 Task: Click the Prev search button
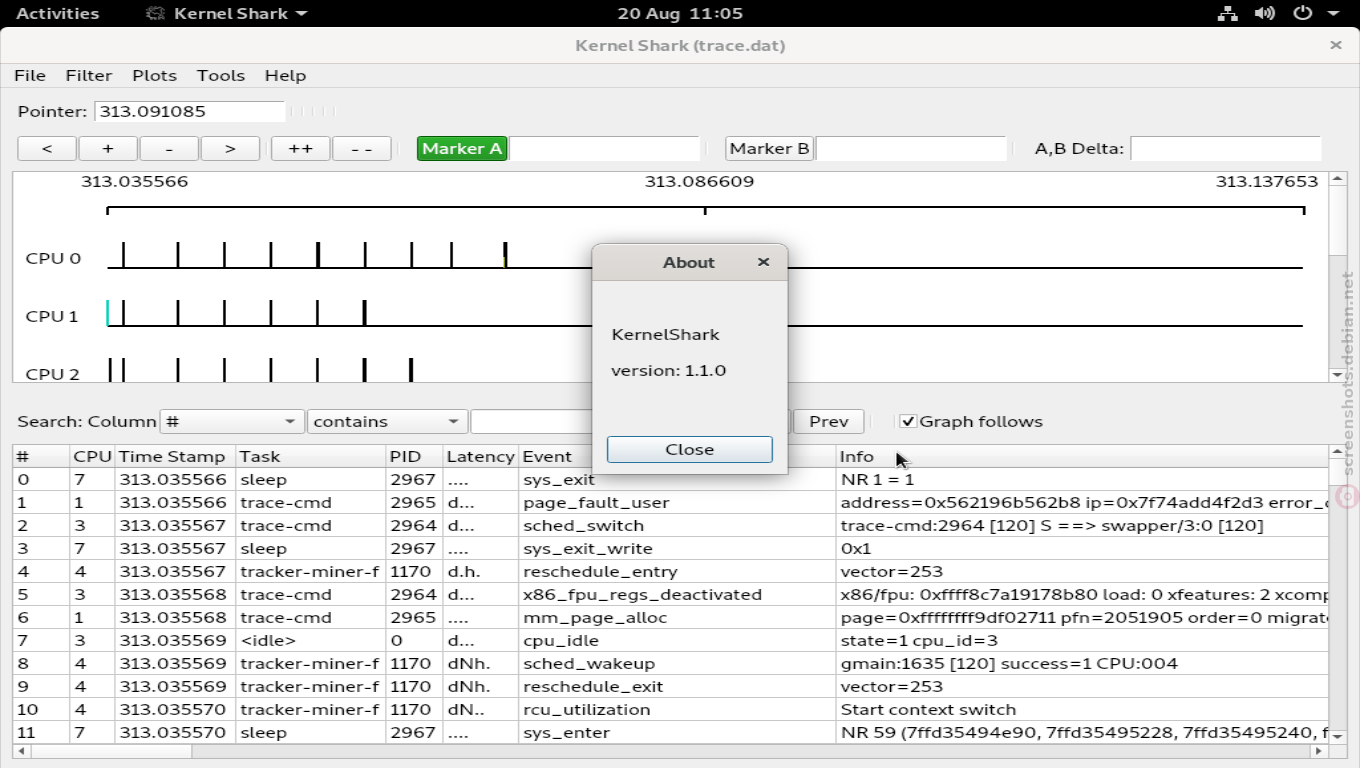(x=829, y=421)
